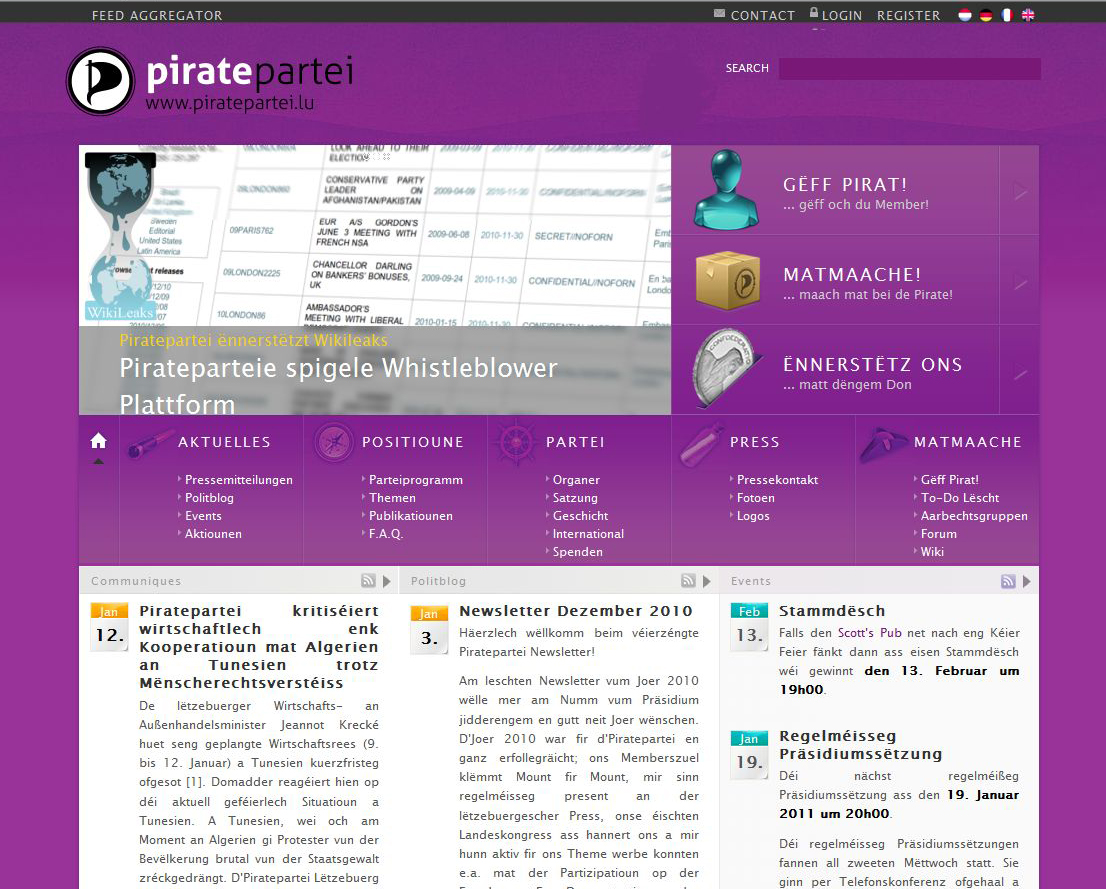This screenshot has height=889, width=1106.
Task: Open the Wikileaks banner headline image
Action: click(375, 280)
